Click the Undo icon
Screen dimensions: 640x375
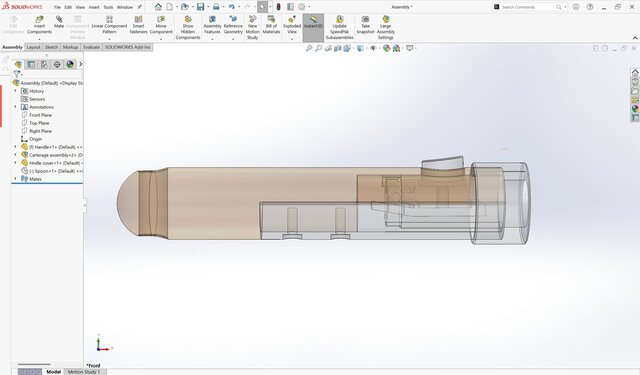[x=232, y=7]
